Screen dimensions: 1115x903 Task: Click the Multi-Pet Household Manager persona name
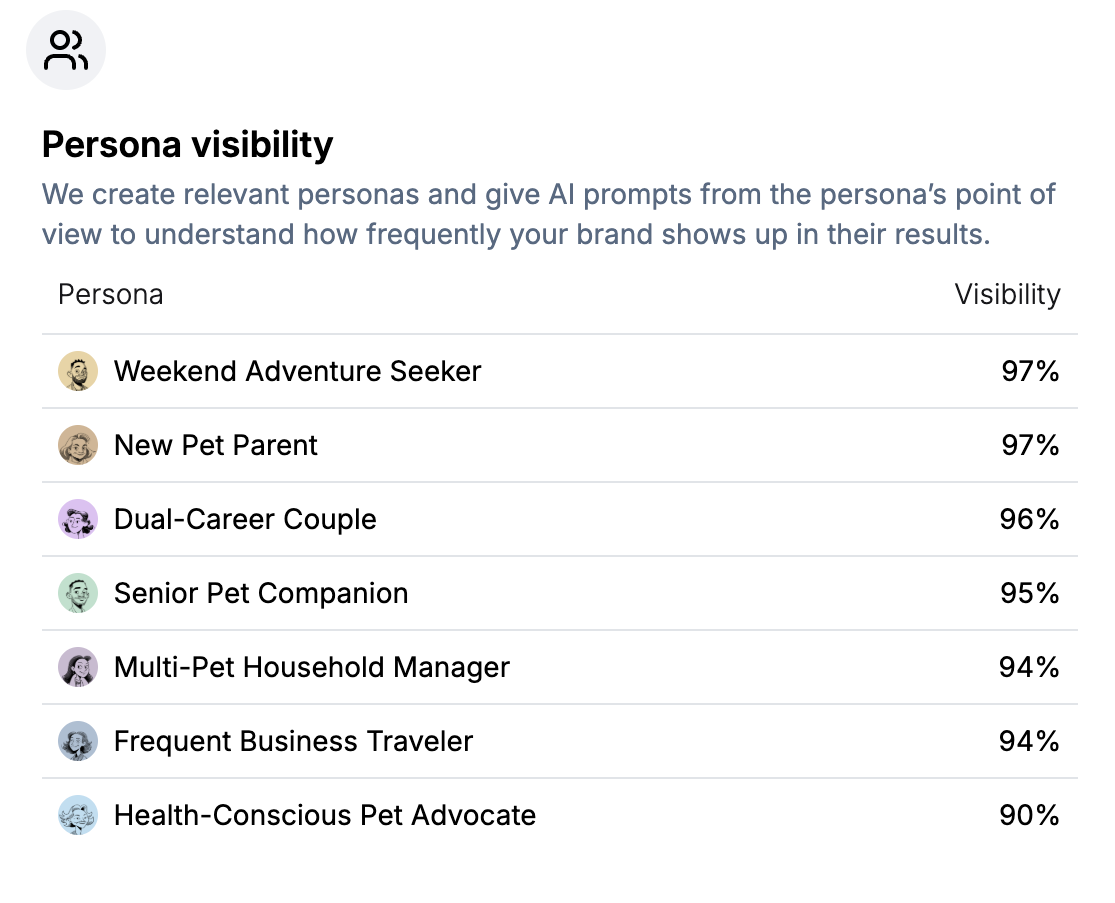[x=312, y=667]
